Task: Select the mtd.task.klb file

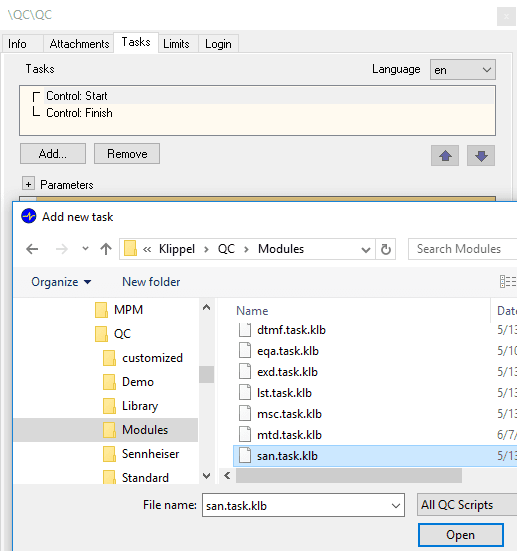Action: 289,435
